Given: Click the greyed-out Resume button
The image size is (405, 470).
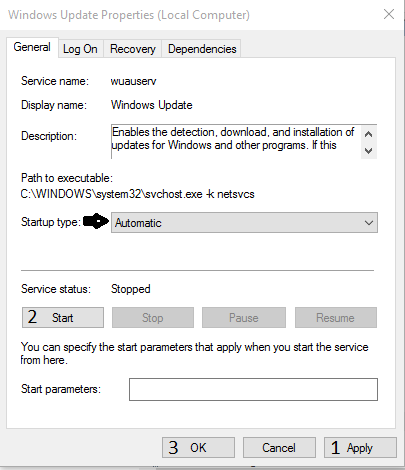Looking at the screenshot, I should click(x=336, y=318).
